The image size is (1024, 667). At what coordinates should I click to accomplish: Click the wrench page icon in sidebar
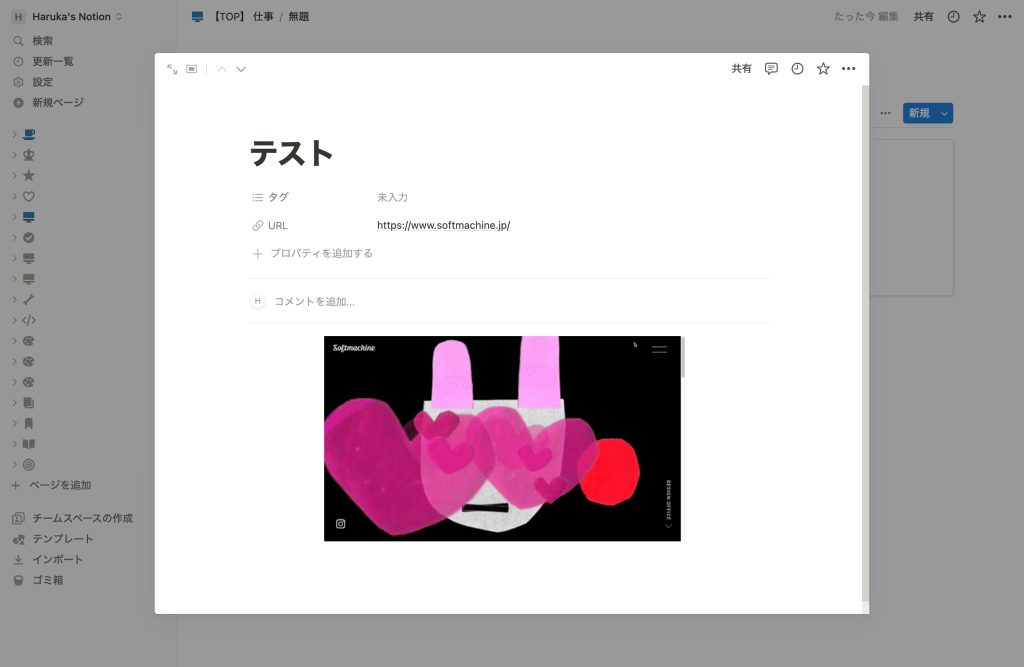click(x=29, y=300)
